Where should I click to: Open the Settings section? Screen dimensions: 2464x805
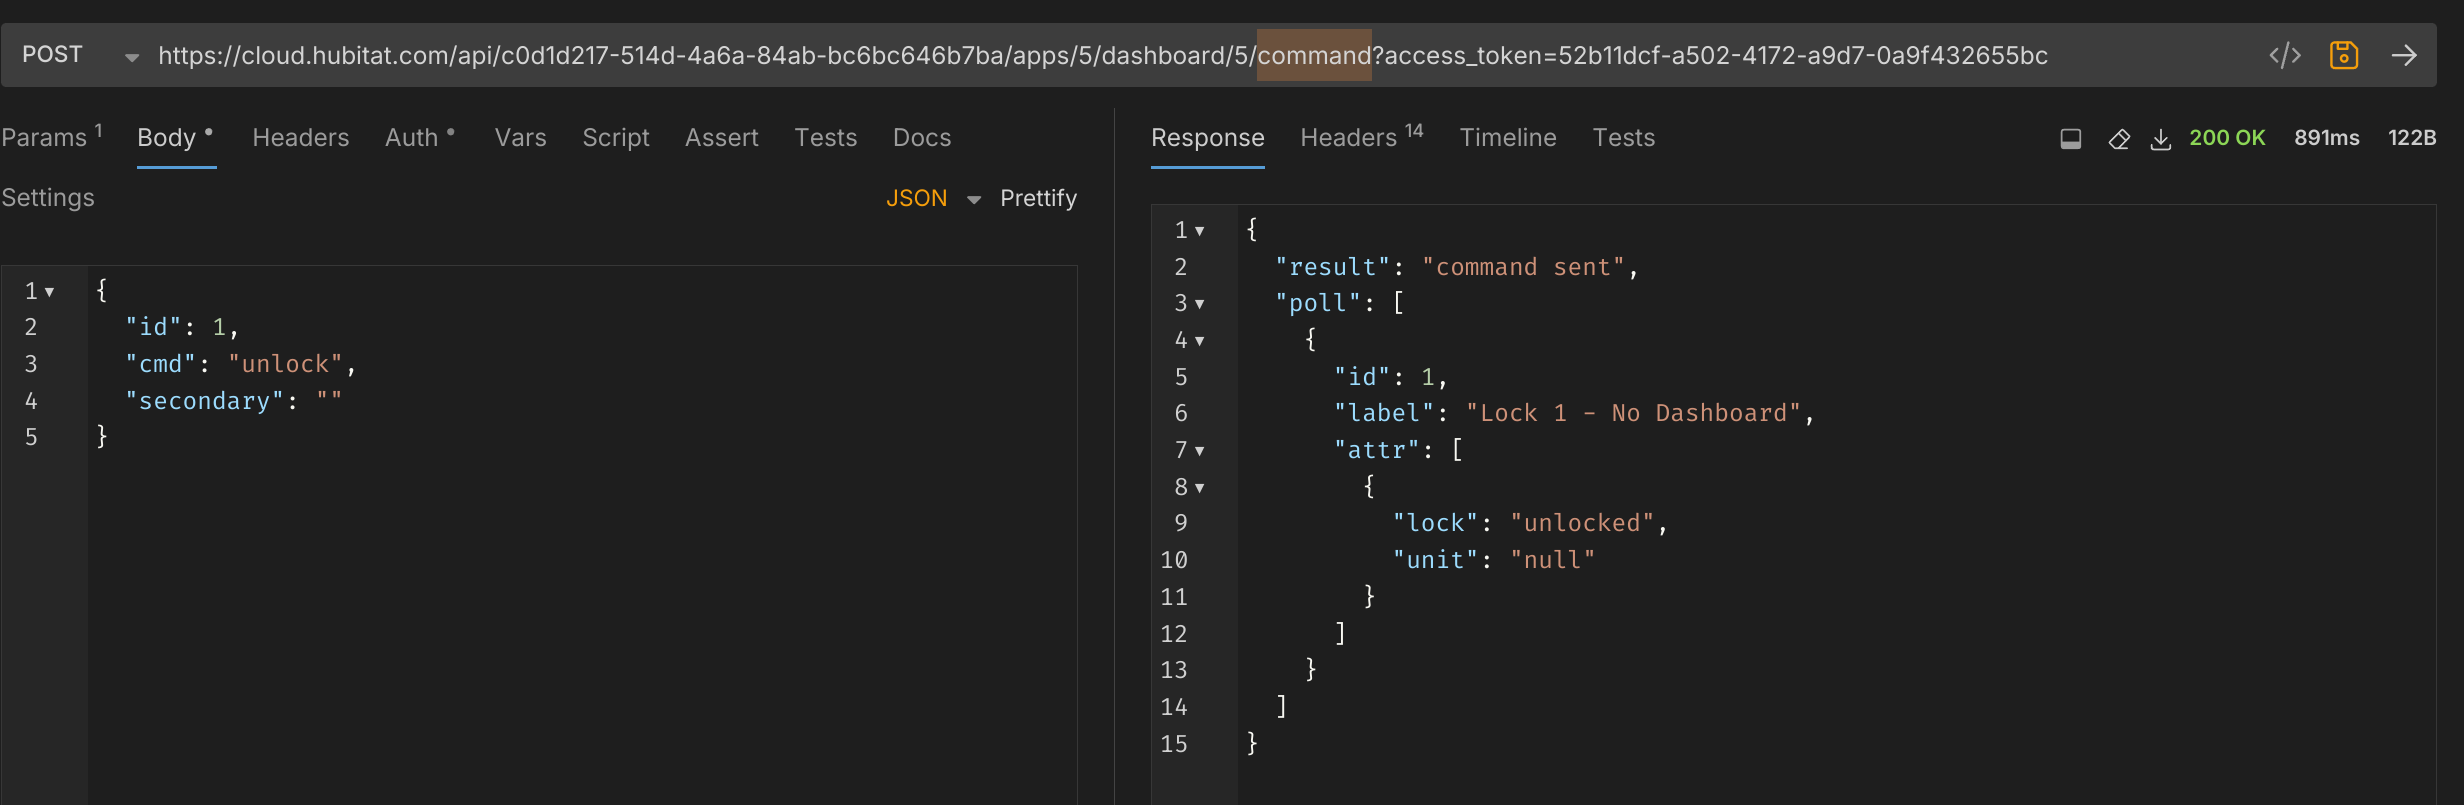(48, 198)
